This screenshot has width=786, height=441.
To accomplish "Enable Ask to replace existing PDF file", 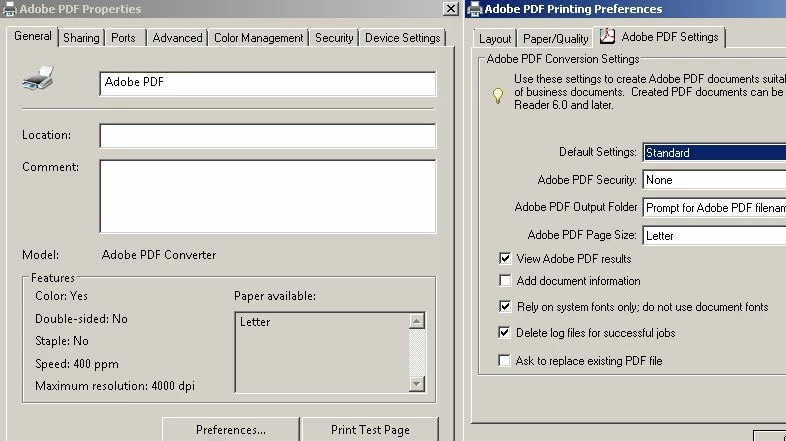I will click(504, 360).
